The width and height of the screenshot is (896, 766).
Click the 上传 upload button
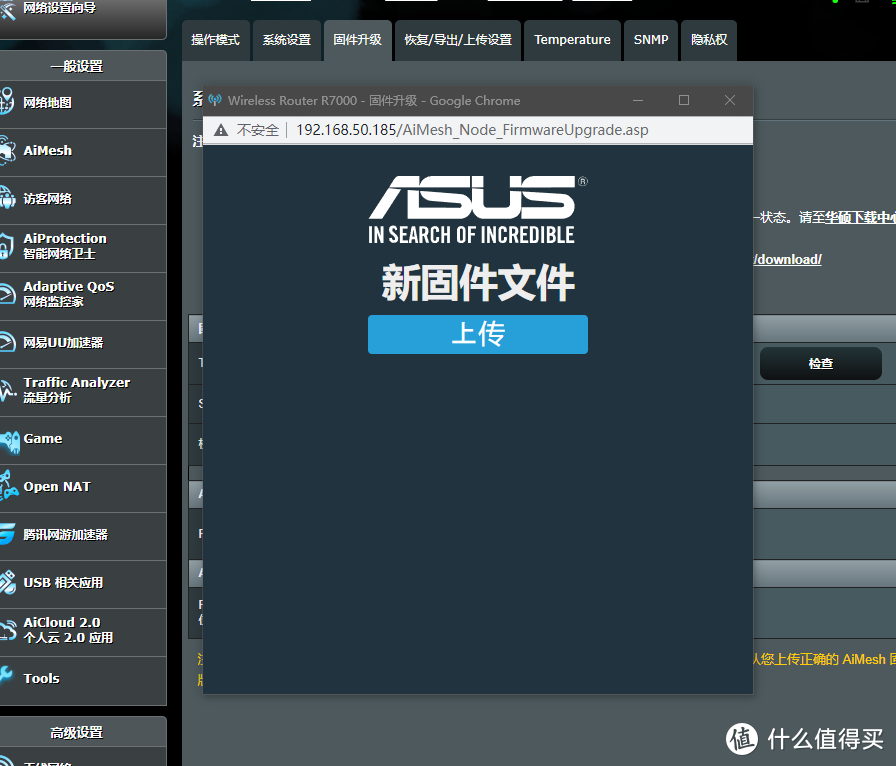click(x=477, y=334)
